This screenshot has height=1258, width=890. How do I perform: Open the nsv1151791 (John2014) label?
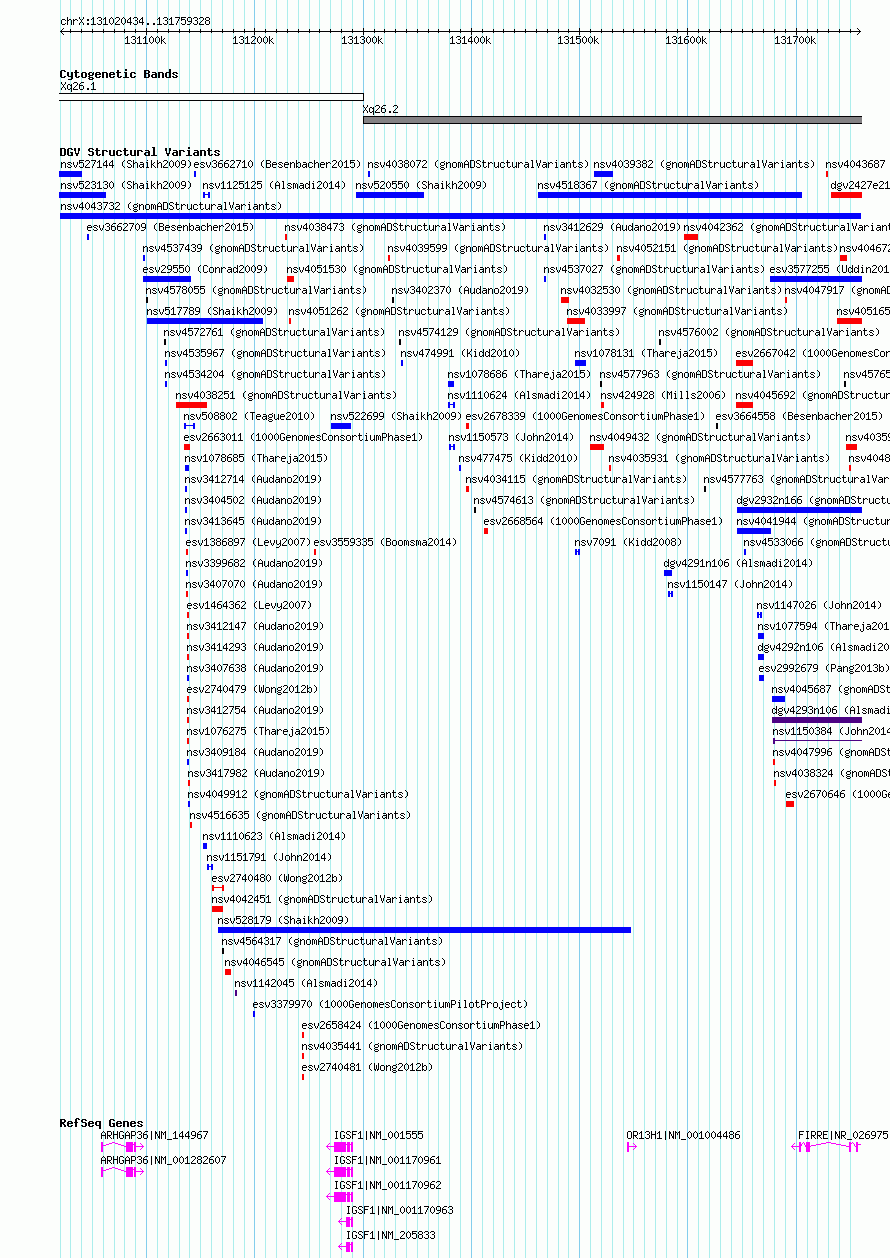tap(269, 857)
